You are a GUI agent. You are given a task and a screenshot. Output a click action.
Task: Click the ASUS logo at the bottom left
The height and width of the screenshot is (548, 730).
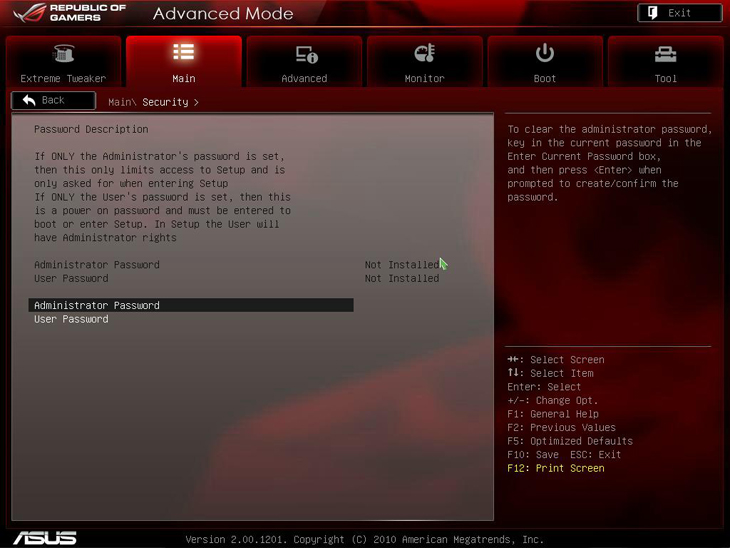(x=45, y=537)
